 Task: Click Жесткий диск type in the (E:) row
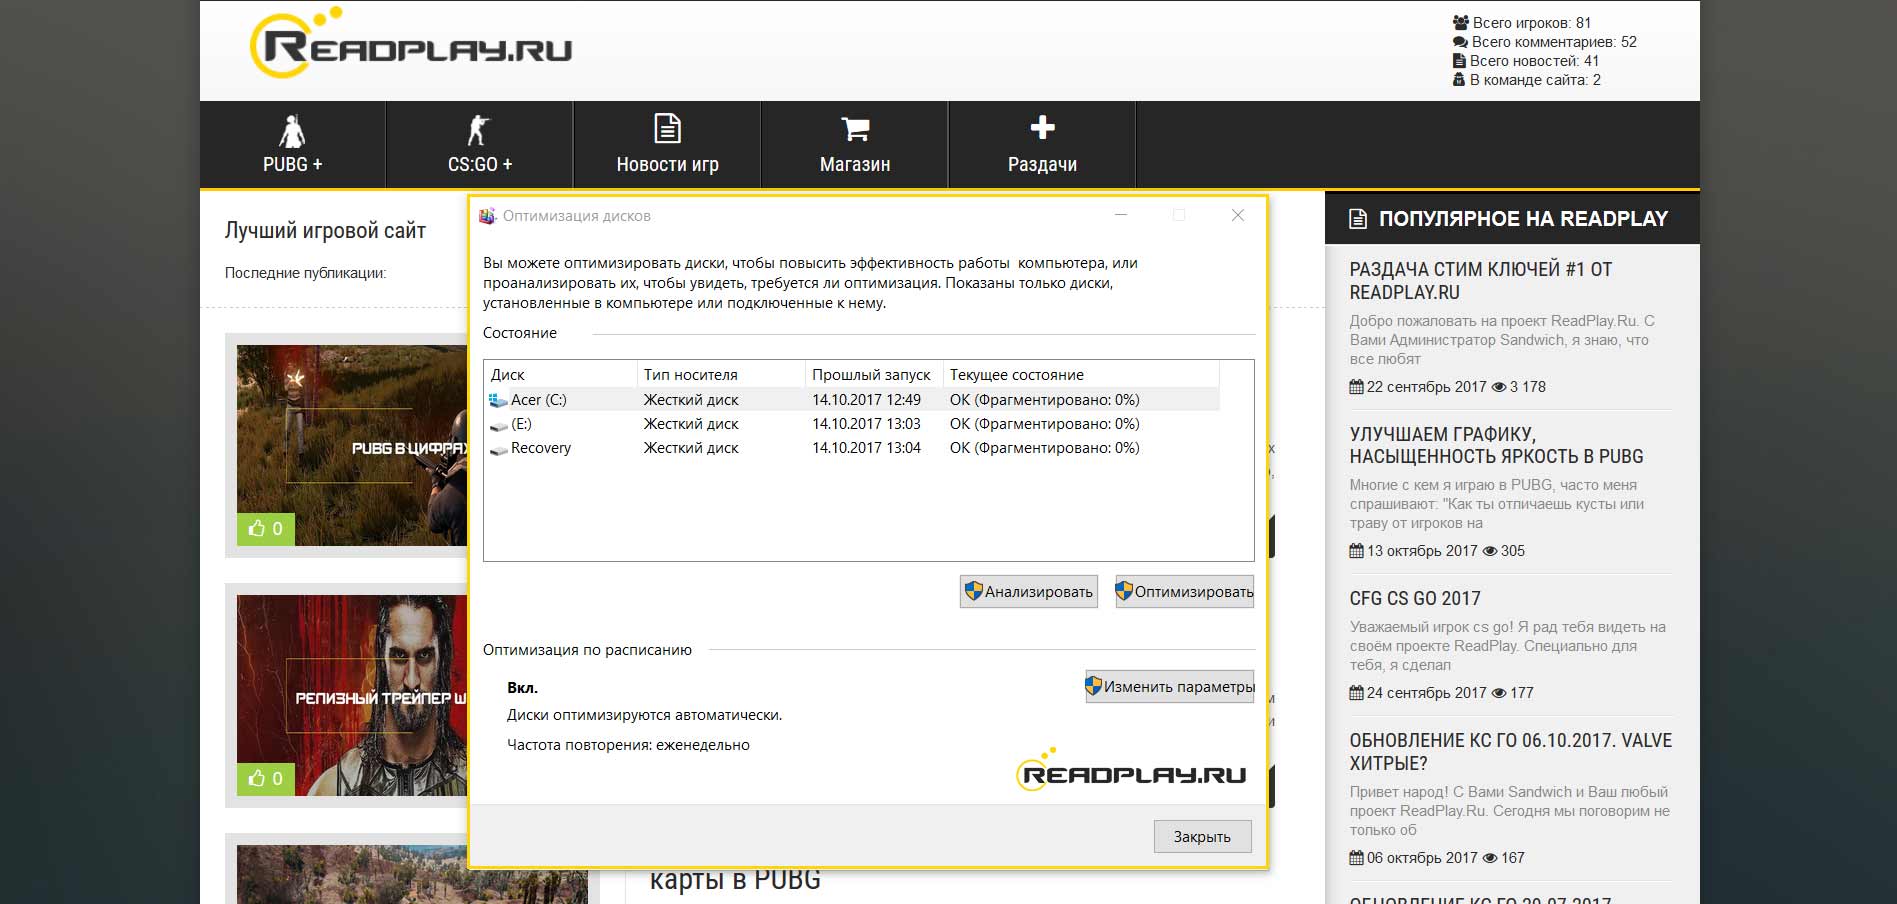tap(691, 424)
